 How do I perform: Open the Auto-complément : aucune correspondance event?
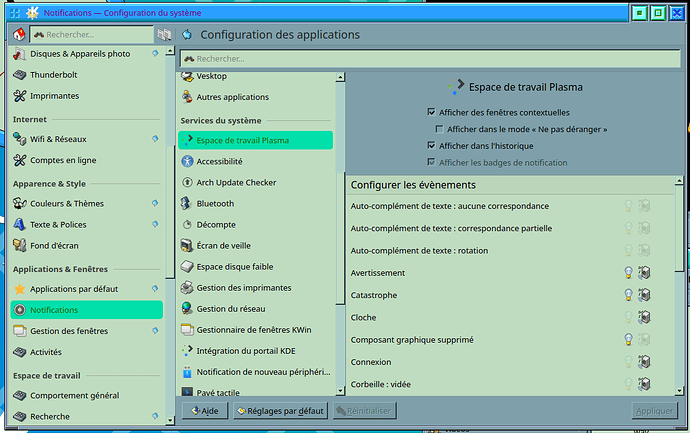(510, 206)
